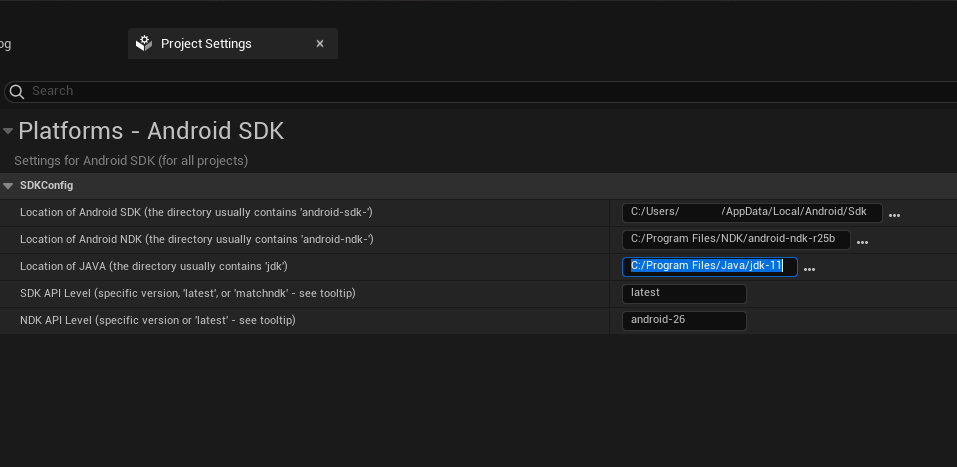Click the Android NDK path text box
Image resolution: width=957 pixels, height=467 pixels.
point(736,239)
